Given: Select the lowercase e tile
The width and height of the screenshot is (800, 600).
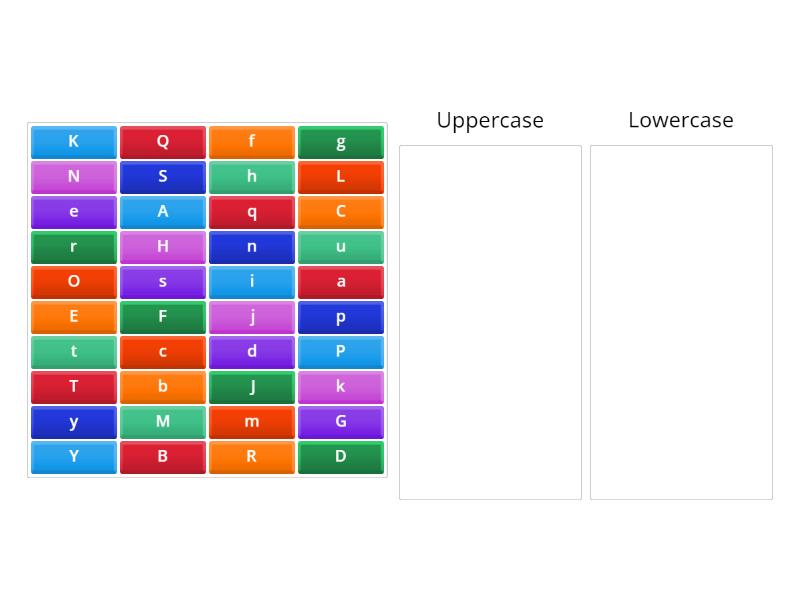Looking at the screenshot, I should (x=73, y=212).
